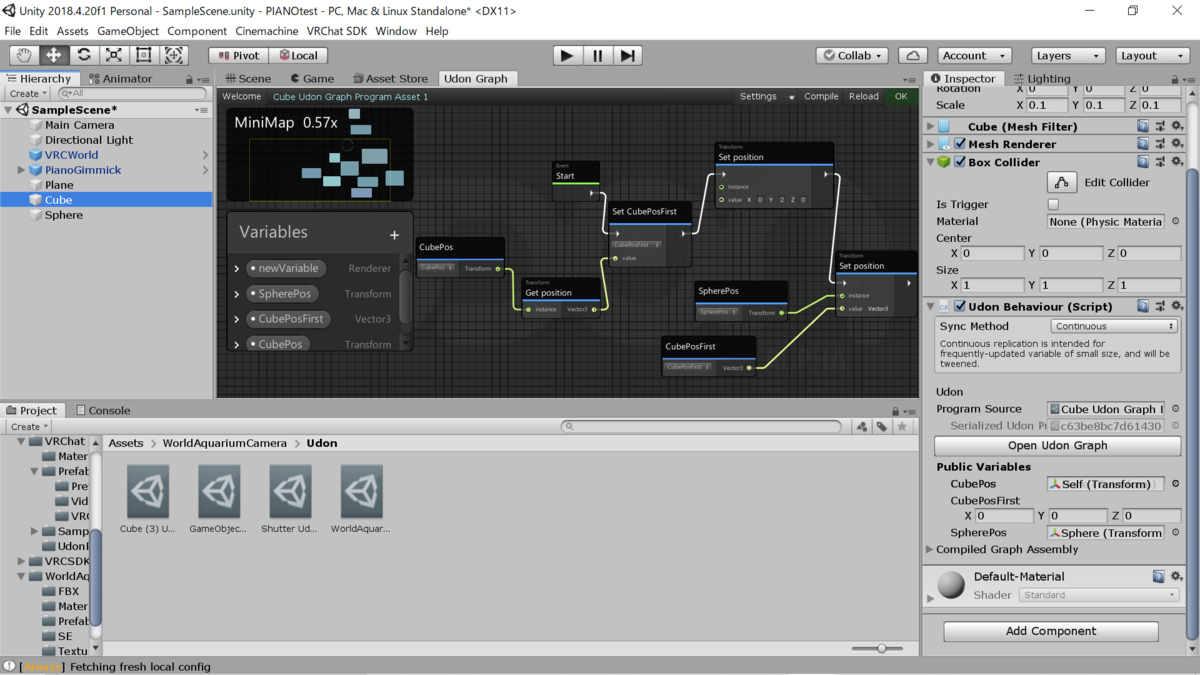This screenshot has width=1200, height=675.
Task: Open the Layout dropdown
Action: coord(1152,56)
